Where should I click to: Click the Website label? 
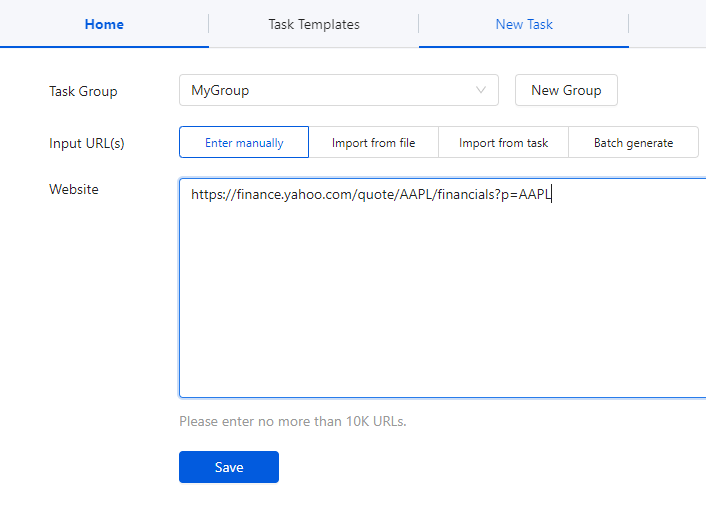click(74, 189)
